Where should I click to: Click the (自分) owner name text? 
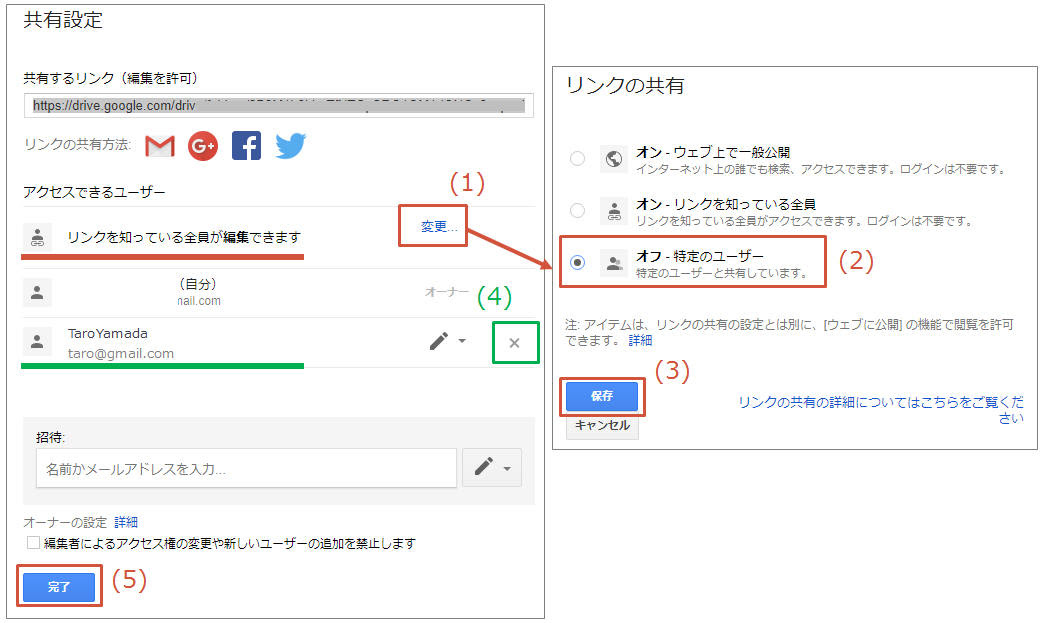198,284
